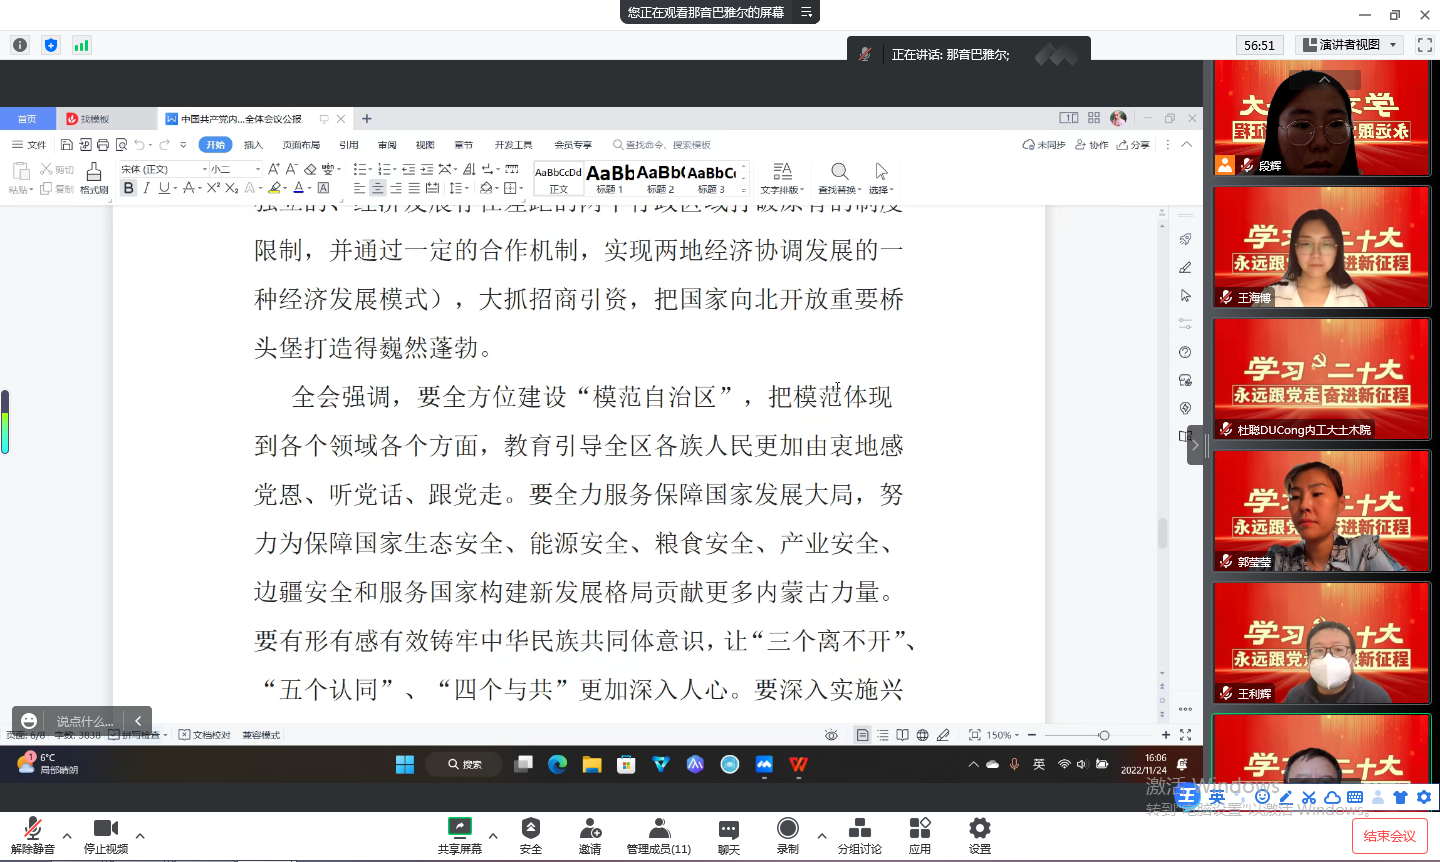
Task: Expand audio options arrow beside 解除静音
Action: click(x=67, y=836)
